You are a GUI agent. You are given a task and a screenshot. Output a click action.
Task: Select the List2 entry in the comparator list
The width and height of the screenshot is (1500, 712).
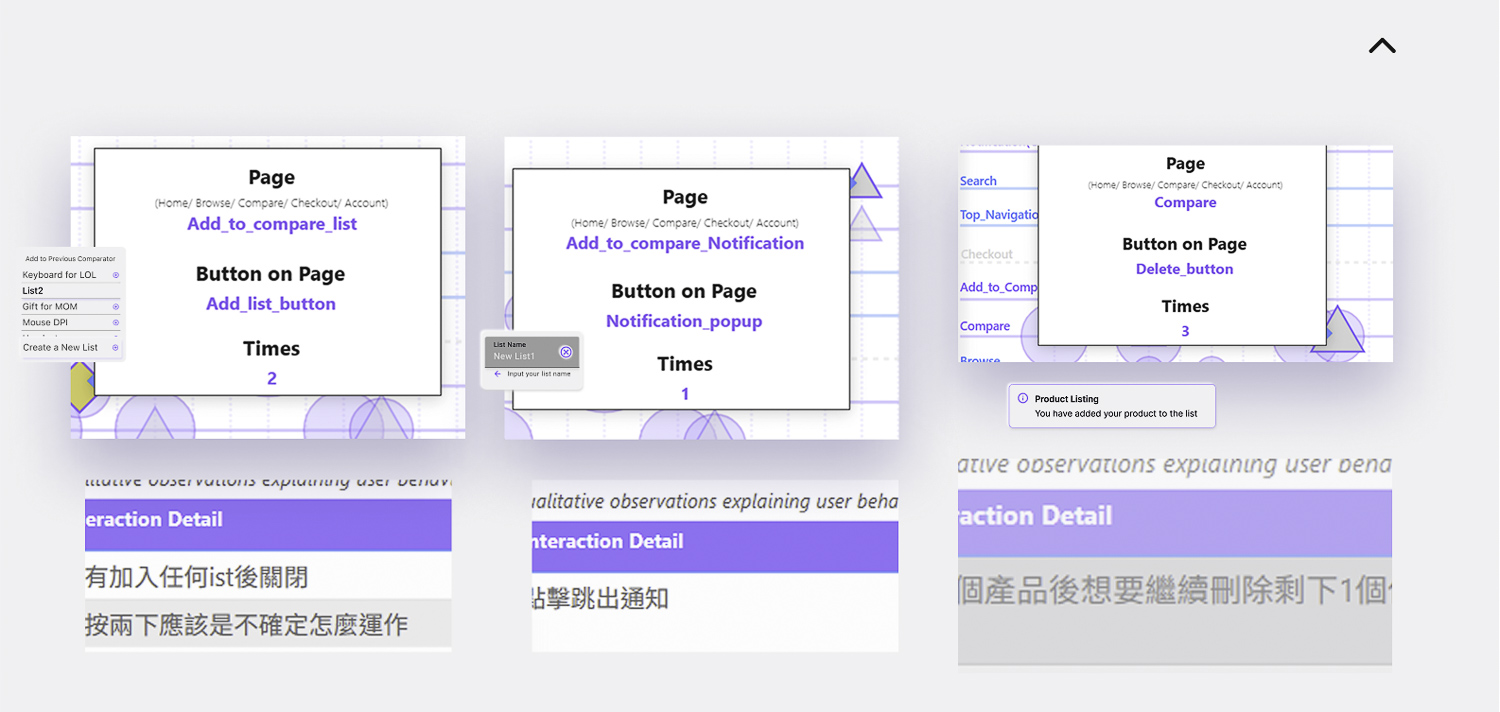point(34,291)
